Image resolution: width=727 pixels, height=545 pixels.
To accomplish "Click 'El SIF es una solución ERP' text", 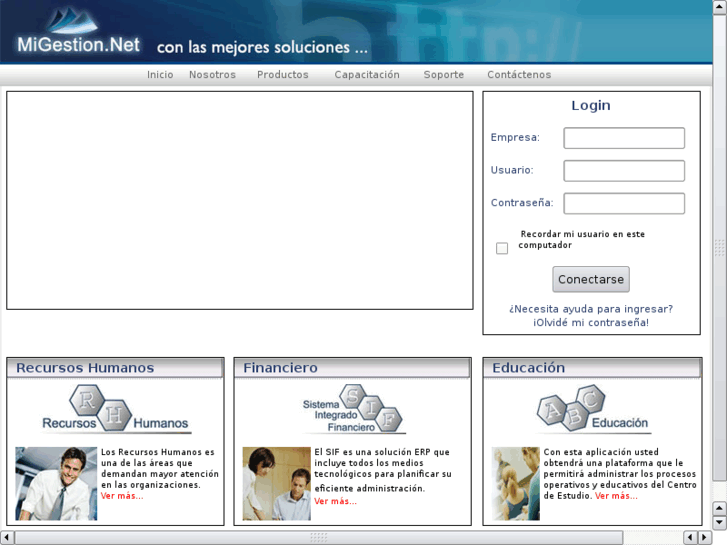I will point(383,470).
